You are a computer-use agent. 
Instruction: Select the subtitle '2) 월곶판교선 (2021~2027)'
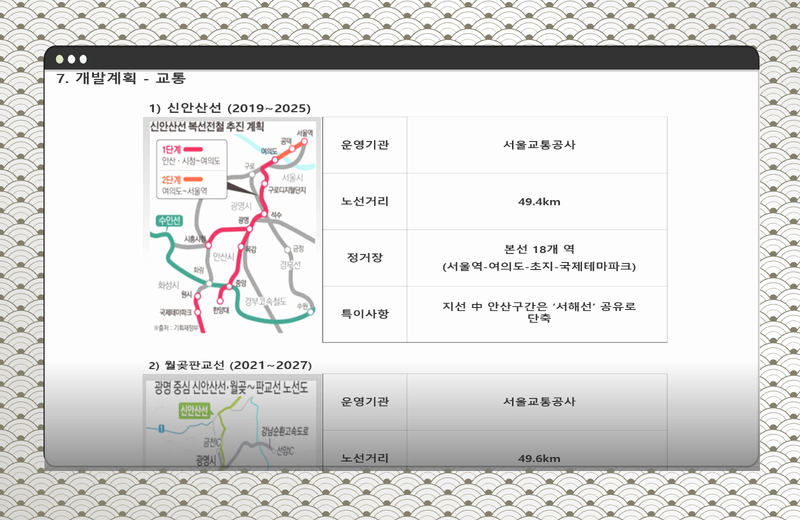tap(230, 365)
